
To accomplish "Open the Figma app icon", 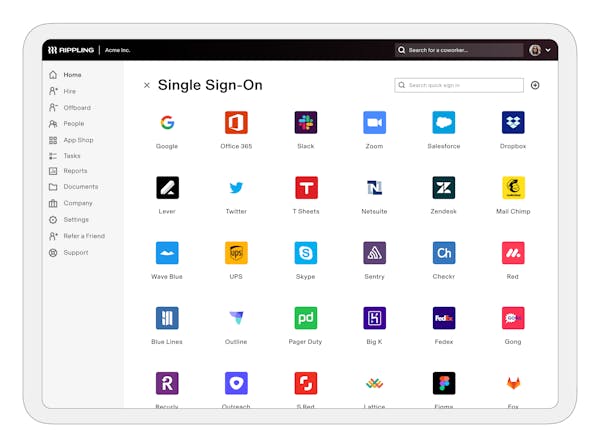I will point(444,383).
